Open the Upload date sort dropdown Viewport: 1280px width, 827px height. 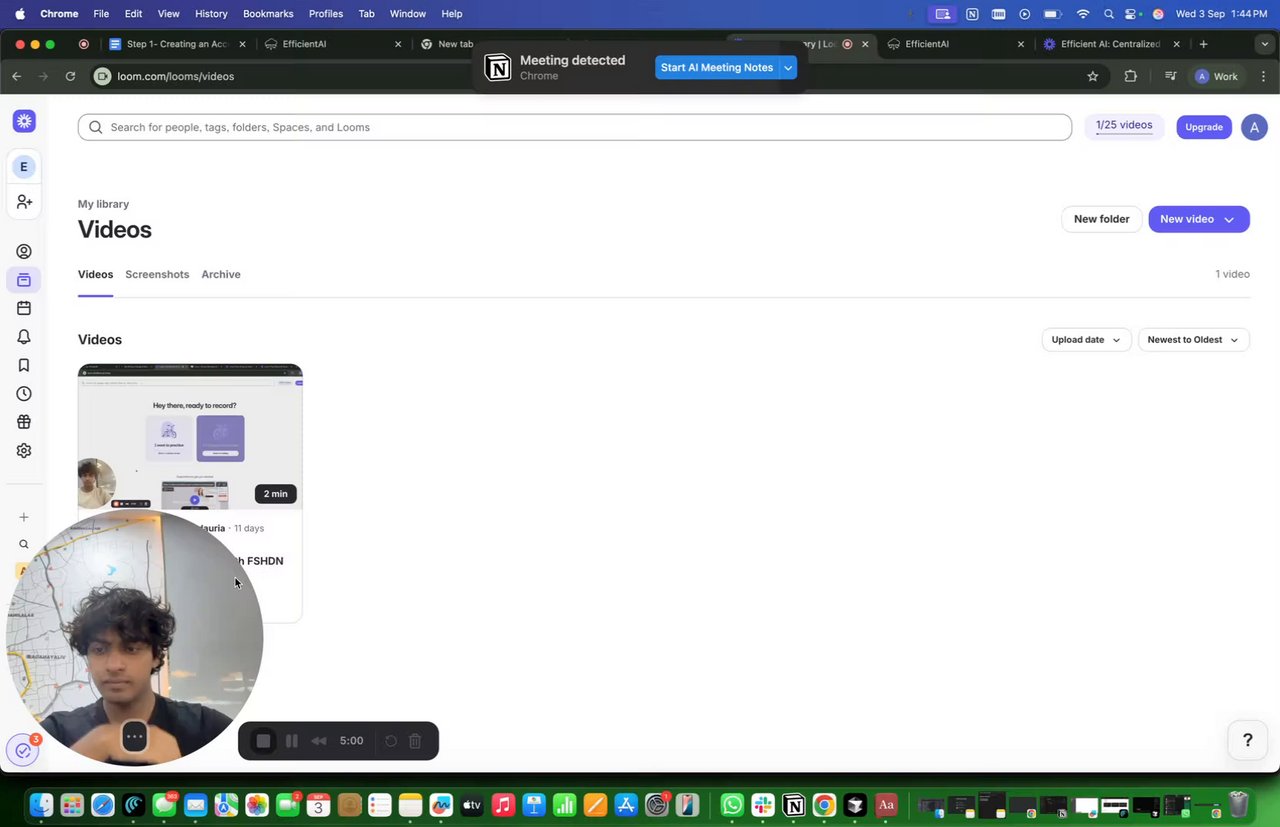click(x=1086, y=340)
